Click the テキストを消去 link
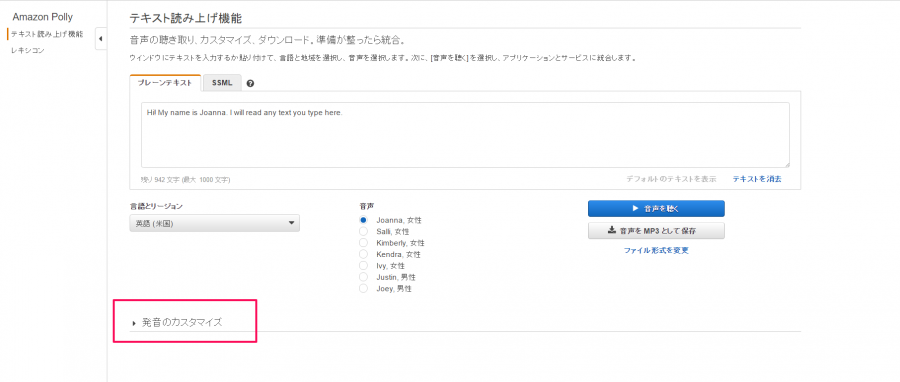The width and height of the screenshot is (900, 382). [757, 179]
